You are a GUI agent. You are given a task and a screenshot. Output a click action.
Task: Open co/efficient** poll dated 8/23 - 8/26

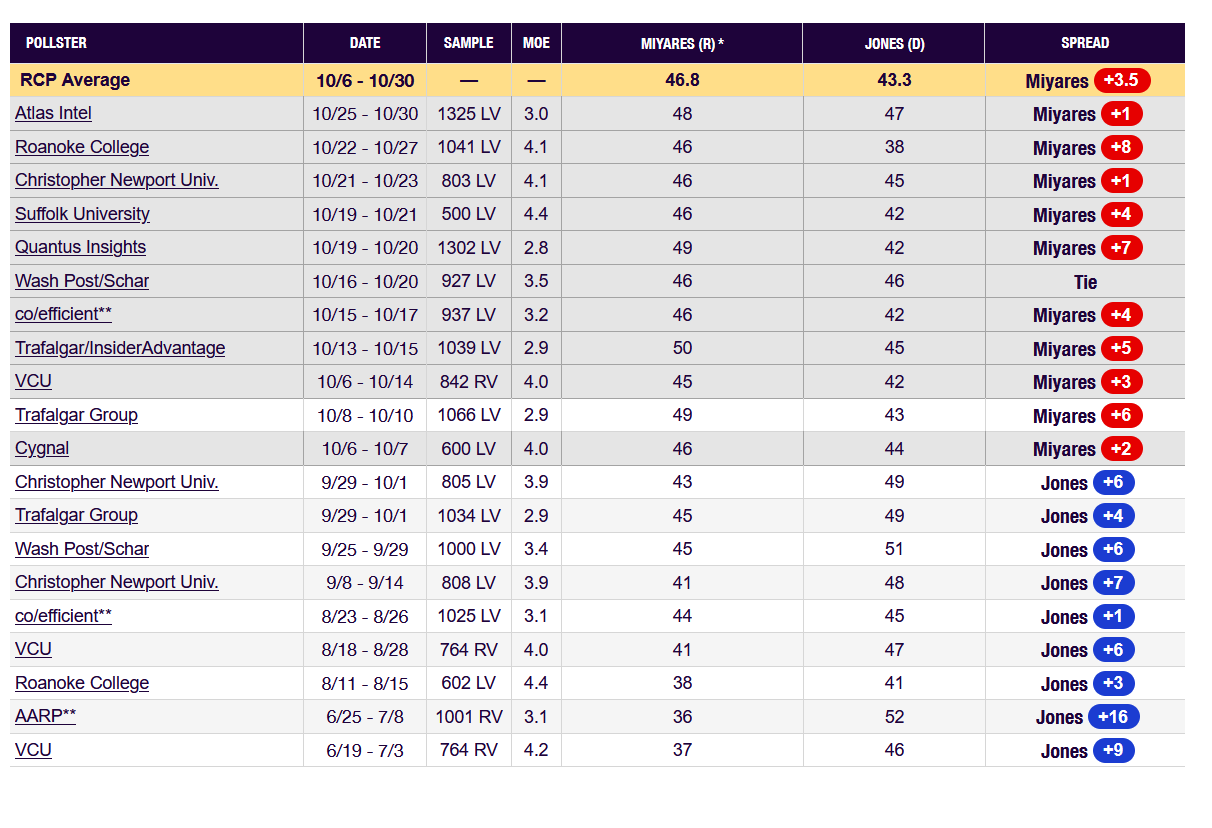[63, 616]
